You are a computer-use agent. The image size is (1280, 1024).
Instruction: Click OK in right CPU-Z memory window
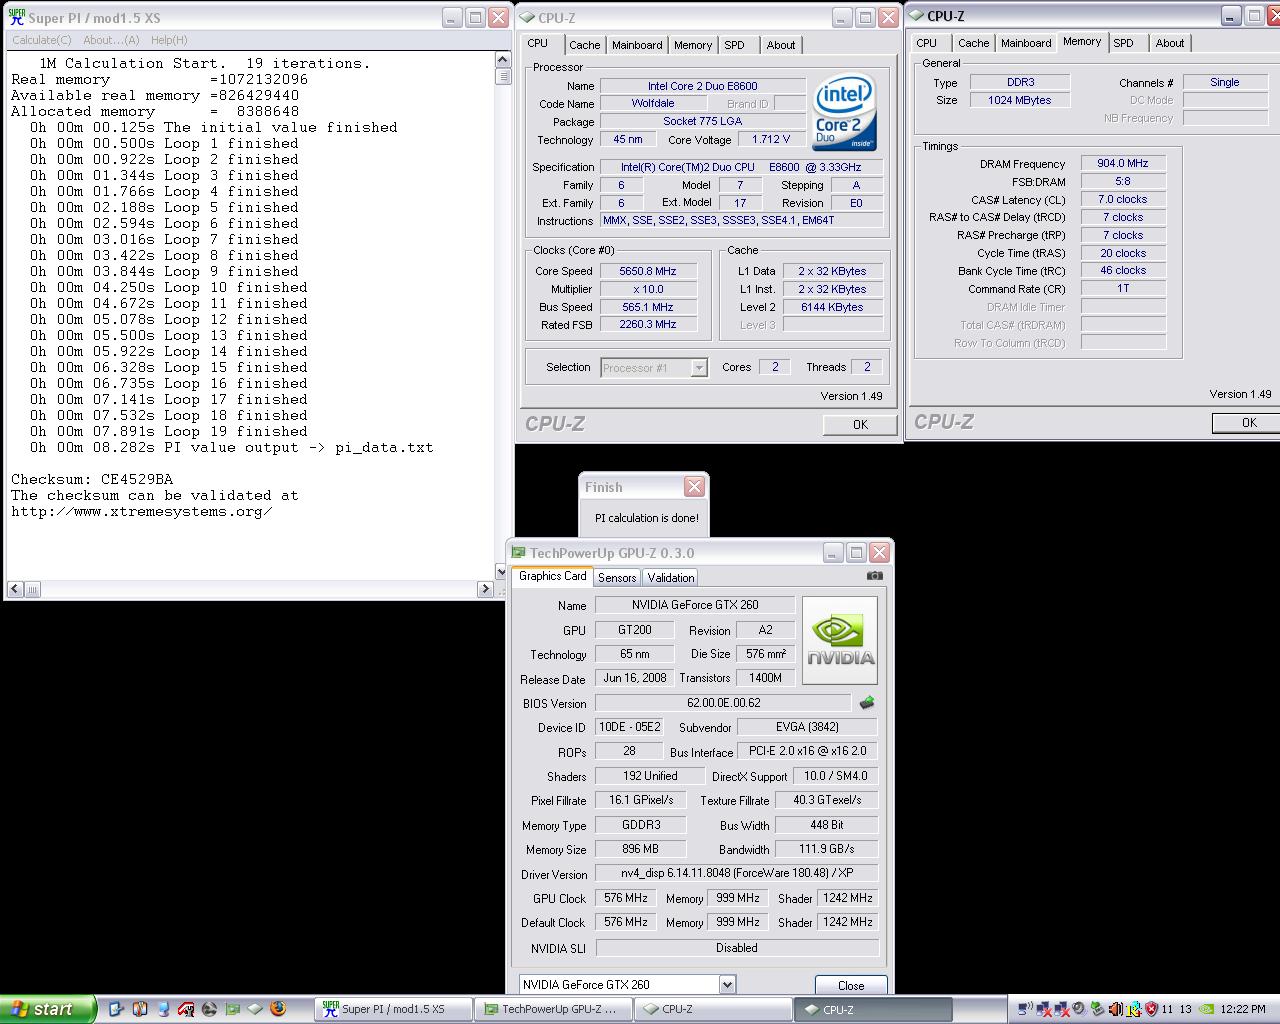pos(1248,422)
